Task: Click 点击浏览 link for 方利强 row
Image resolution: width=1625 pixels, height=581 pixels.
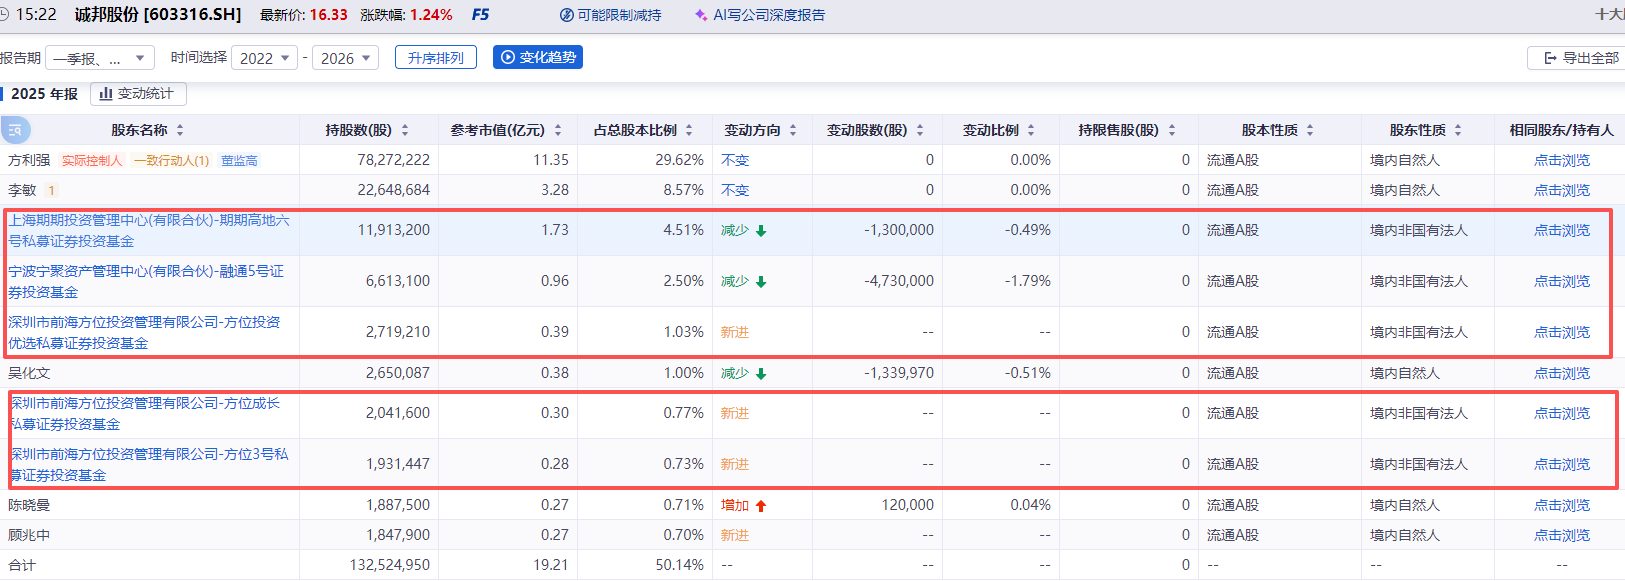Action: pos(1561,160)
